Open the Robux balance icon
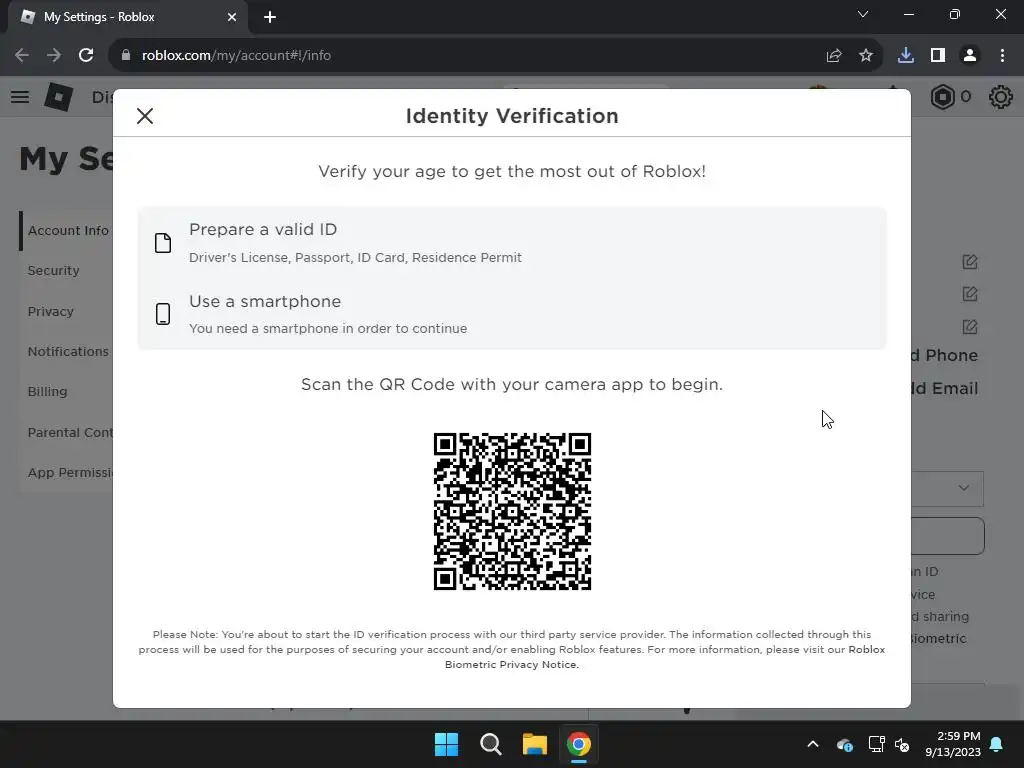 [x=942, y=97]
